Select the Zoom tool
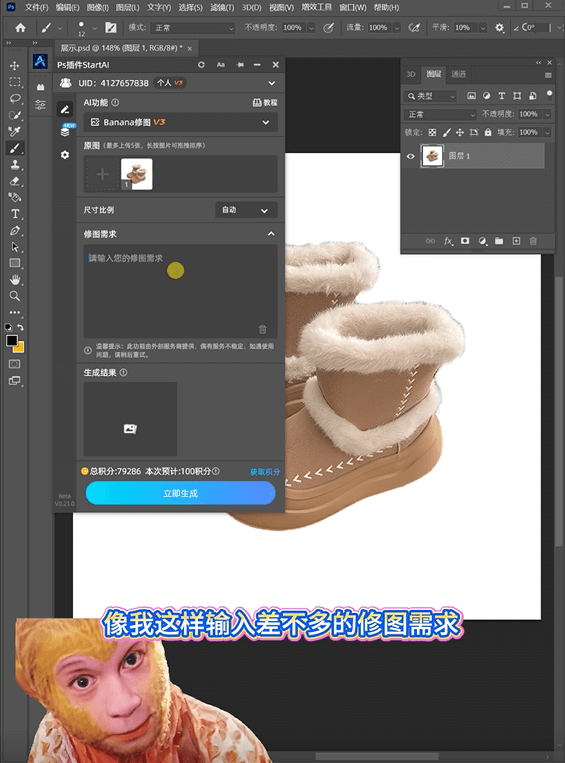The image size is (565, 763). coord(15,296)
